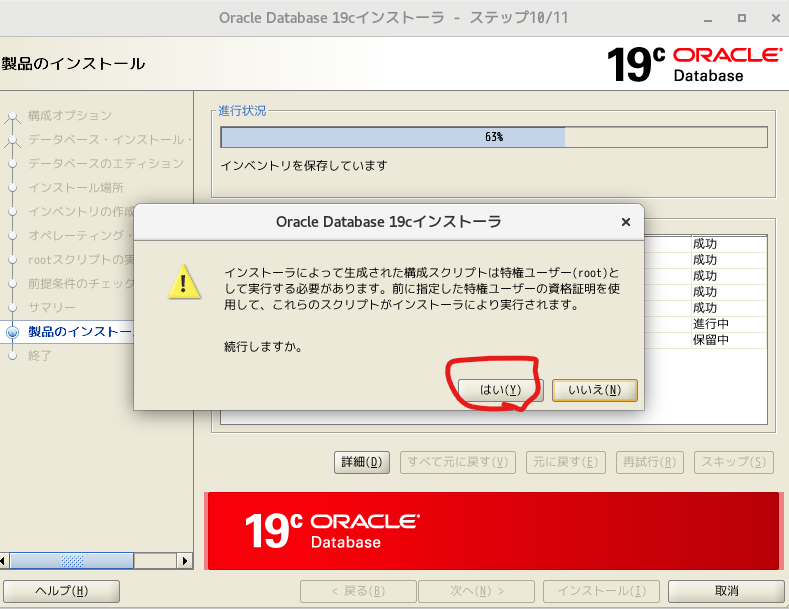Click the active step radio marker for 製品のインストール

[13, 332]
